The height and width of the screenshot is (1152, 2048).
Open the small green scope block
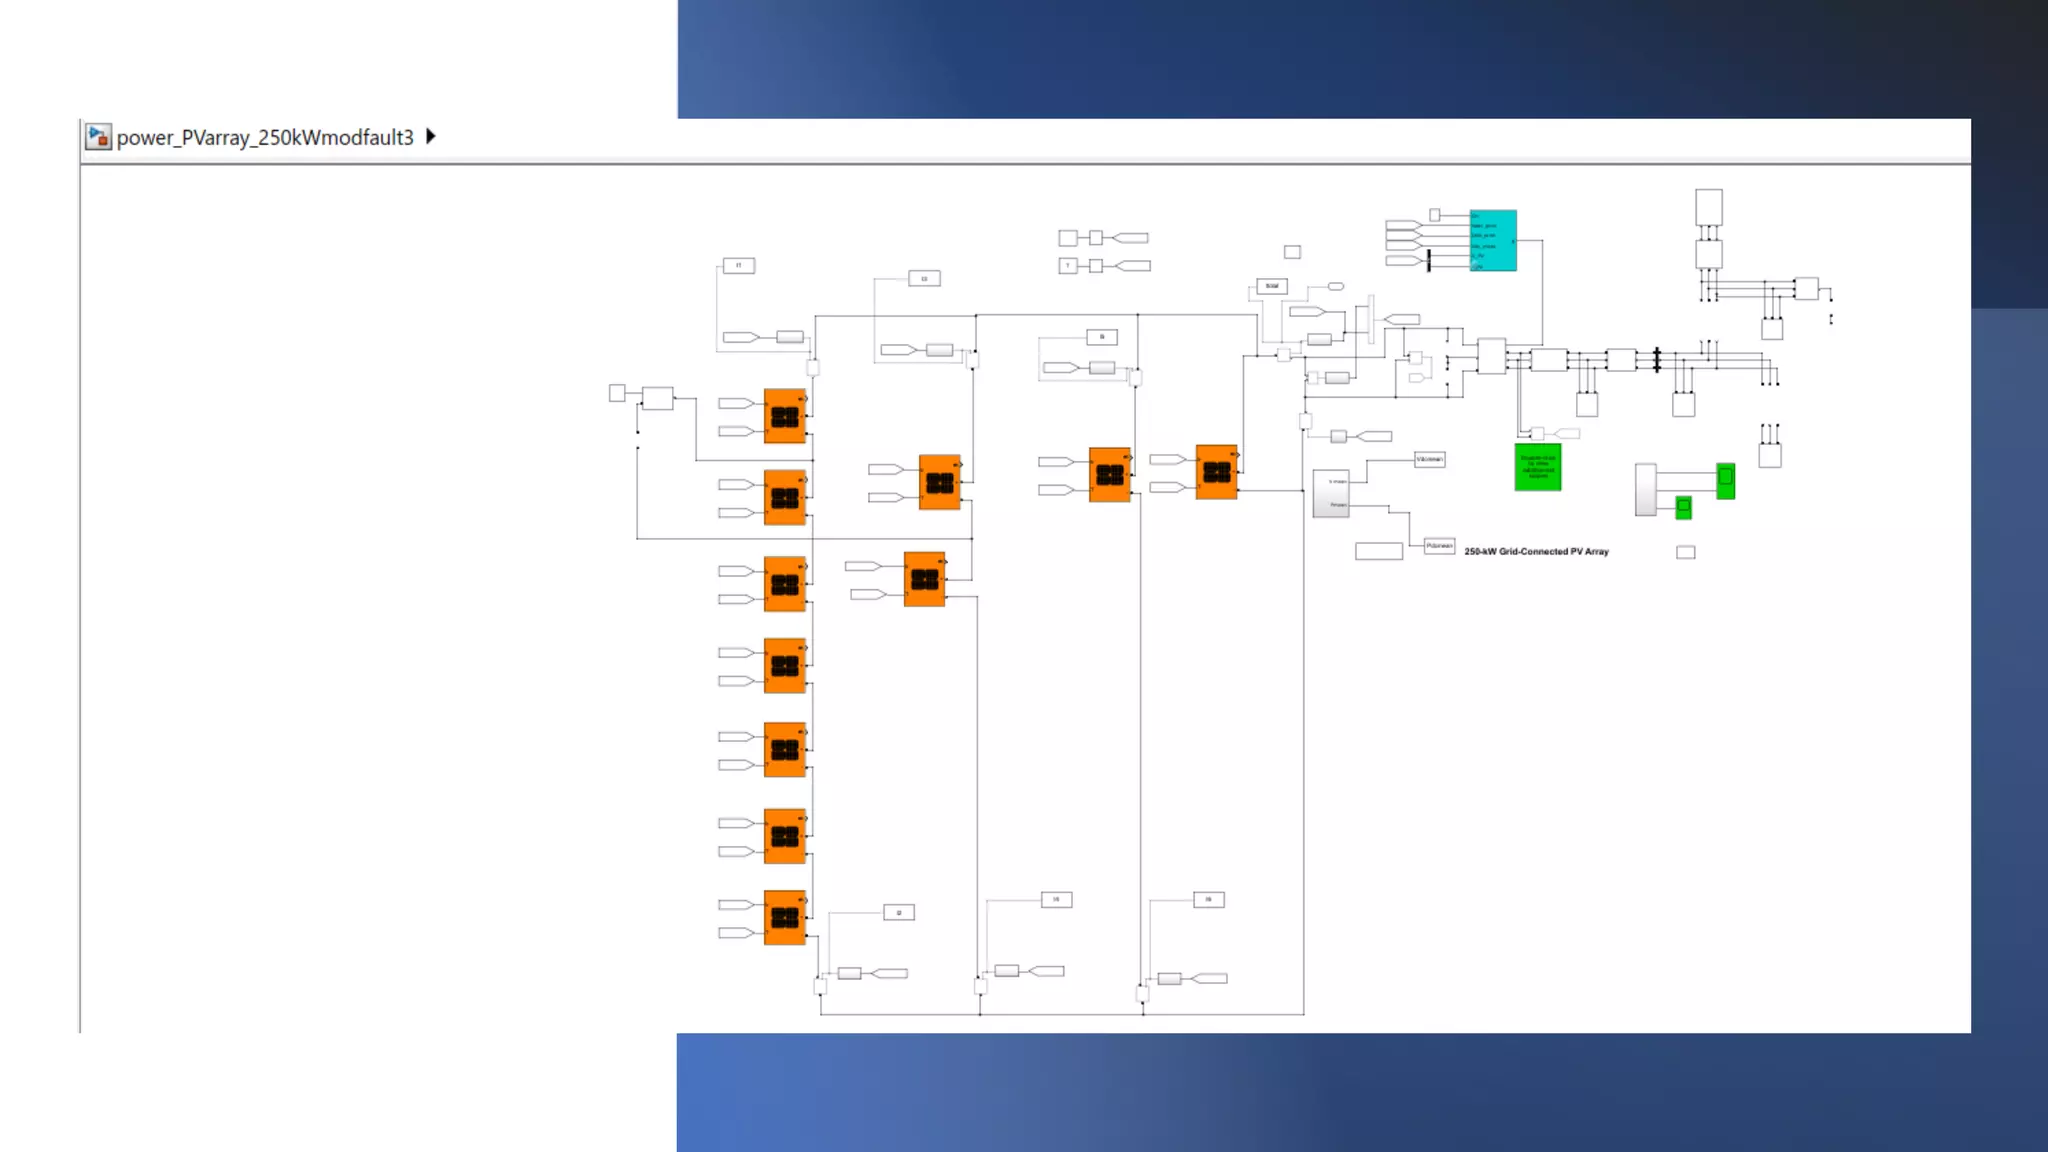click(1683, 508)
